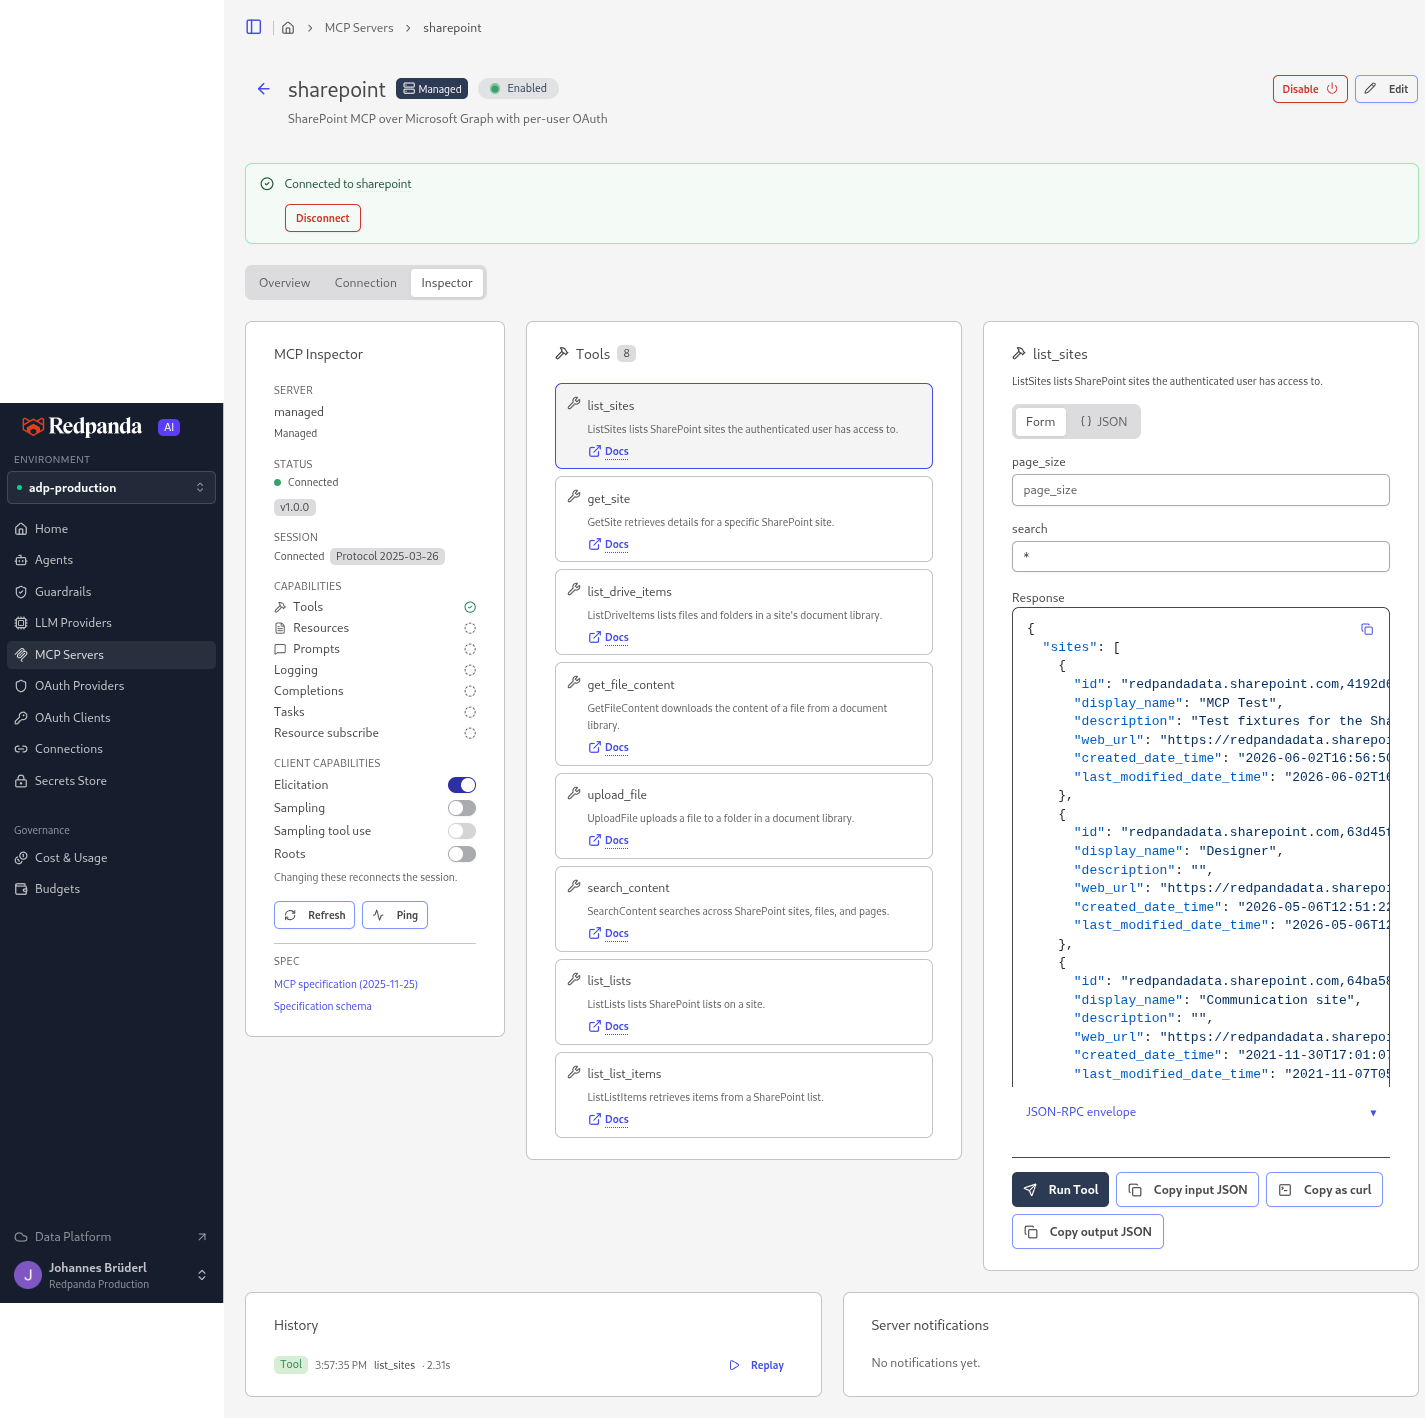Viewport: 1425px width, 1418px height.
Task: Click the Budgets wallet icon
Action: point(21,889)
